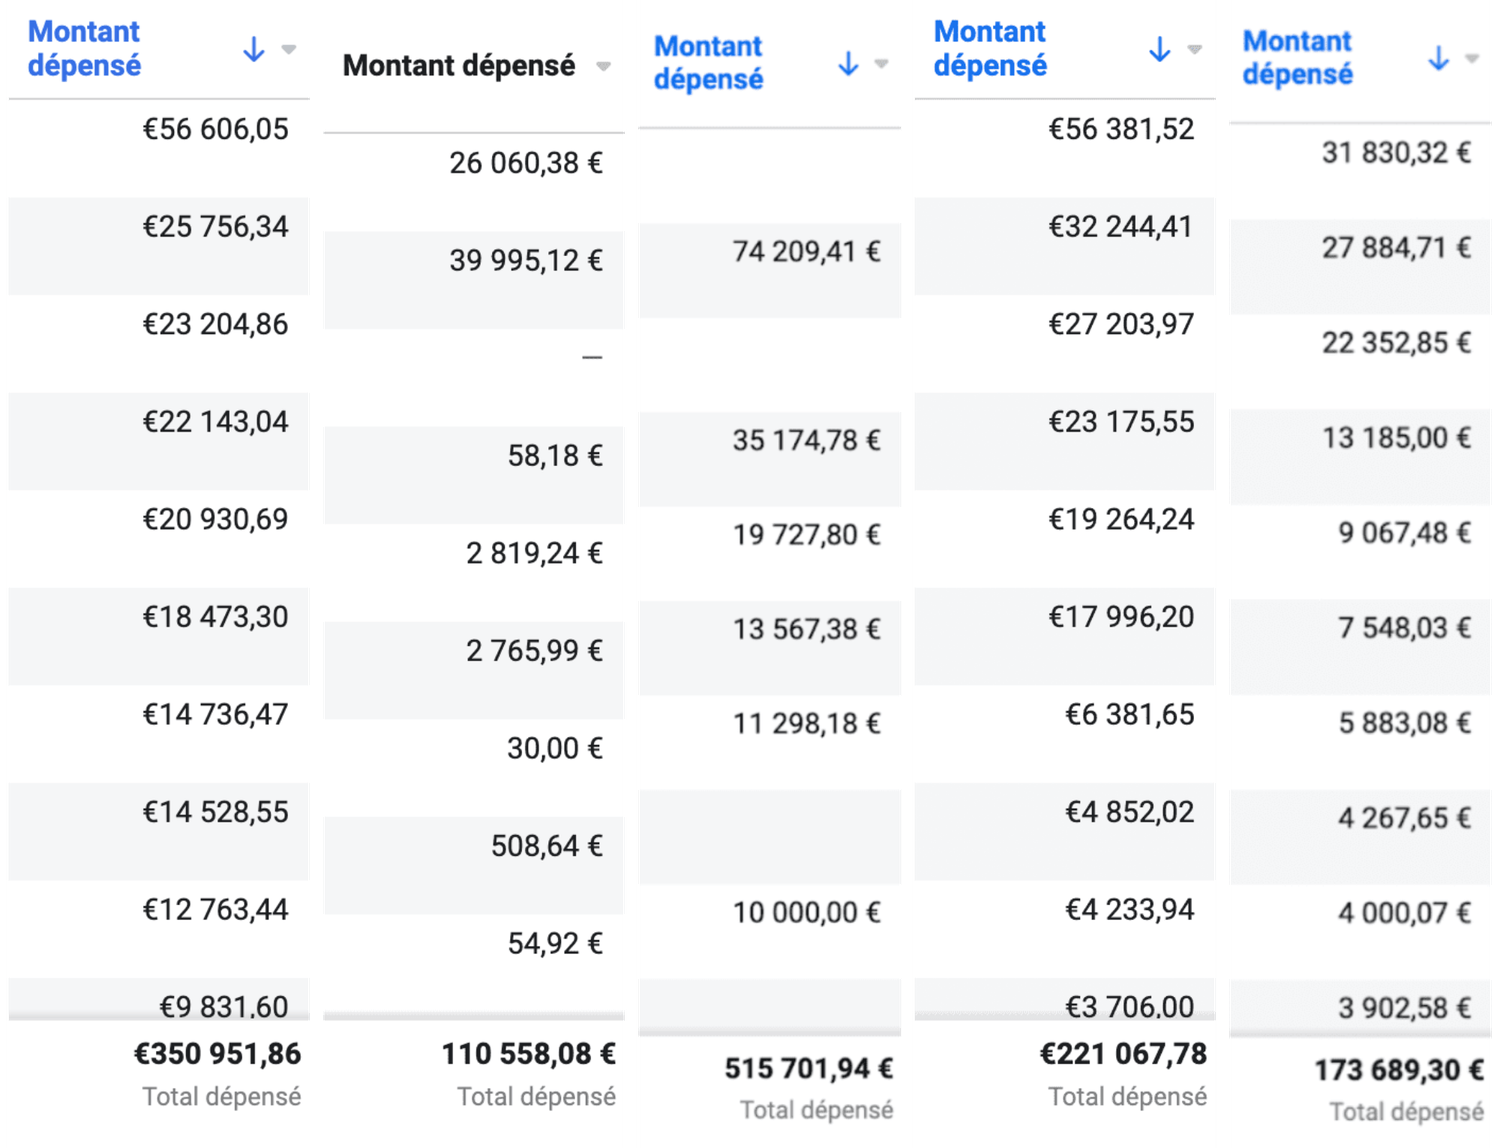Select the 13 185,00 € cell
1500x1148 pixels.
click(x=1396, y=438)
